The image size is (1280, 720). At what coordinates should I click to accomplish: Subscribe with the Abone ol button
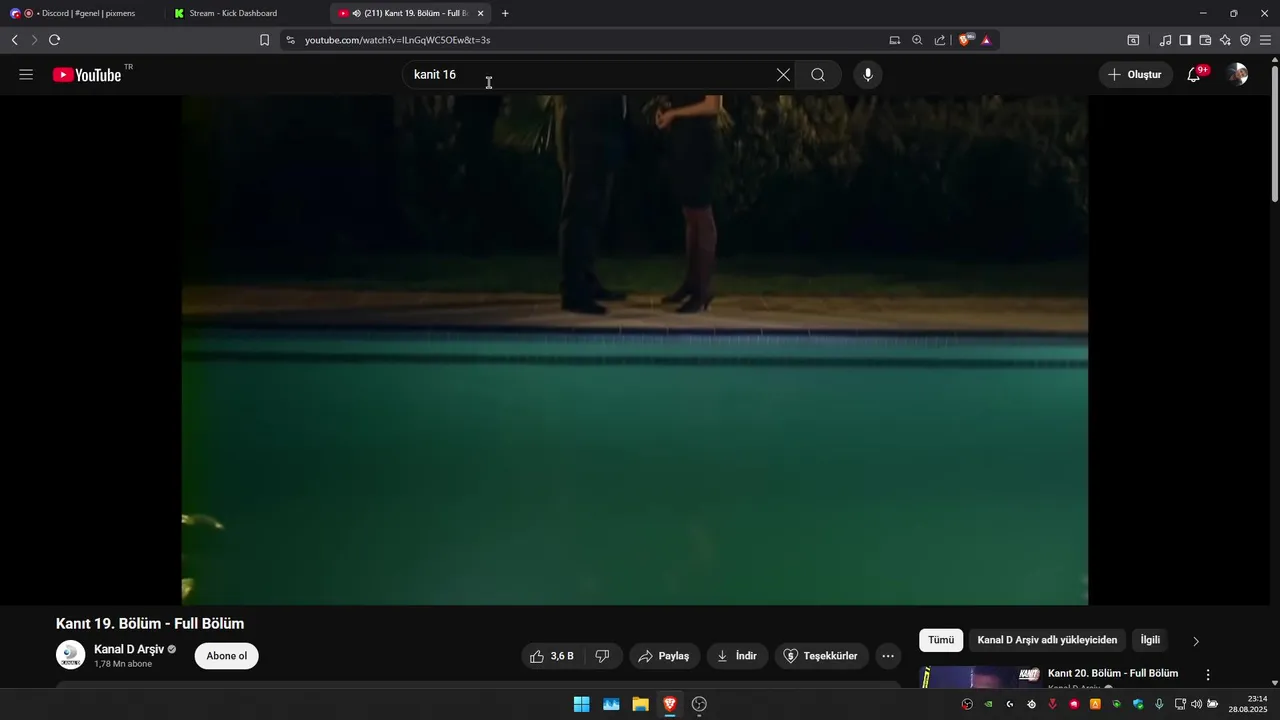227,656
